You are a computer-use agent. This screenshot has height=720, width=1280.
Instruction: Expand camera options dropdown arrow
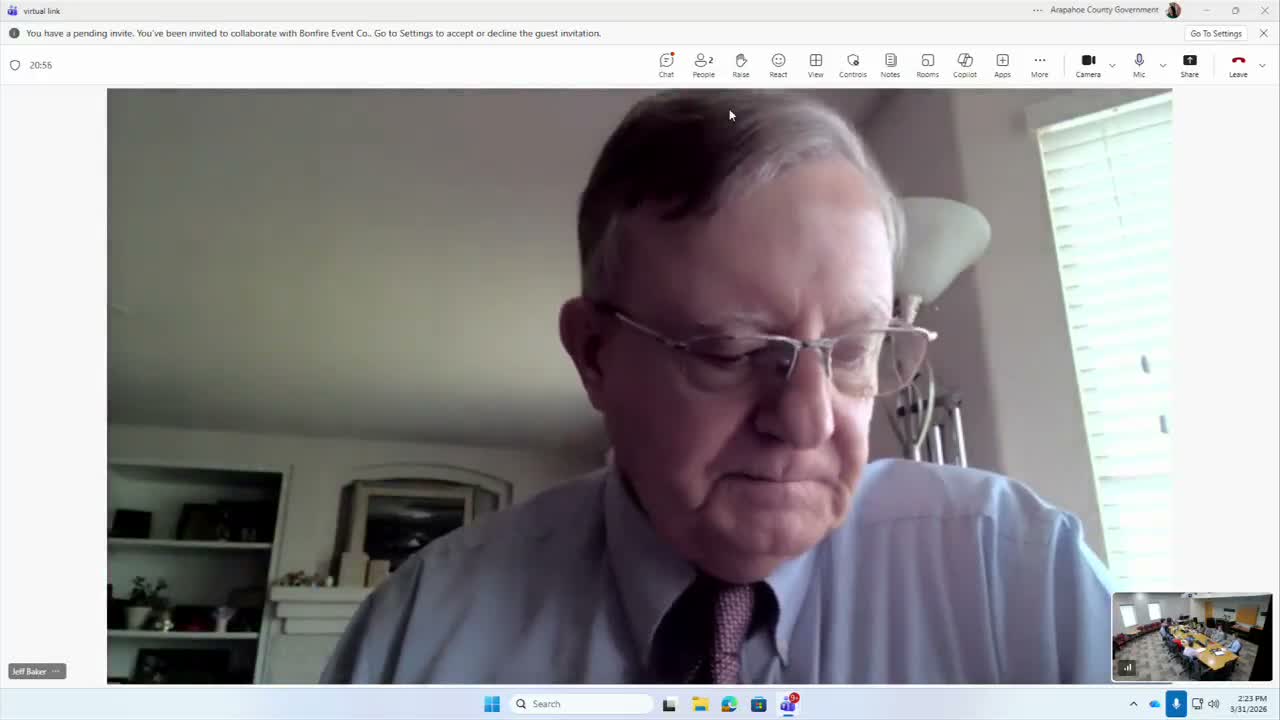point(1112,65)
